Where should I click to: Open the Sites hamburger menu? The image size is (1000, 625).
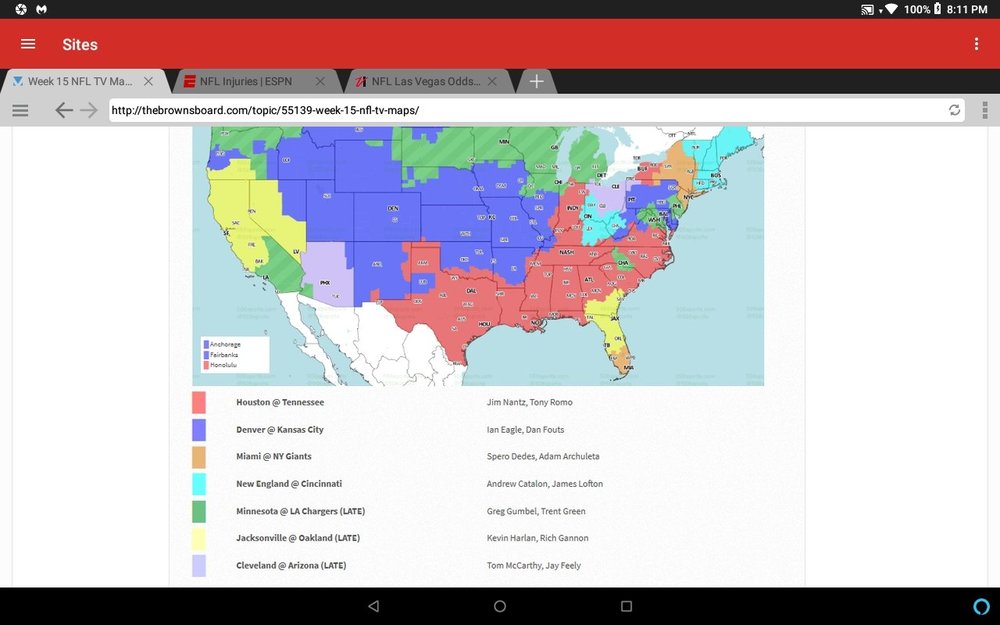(x=28, y=44)
